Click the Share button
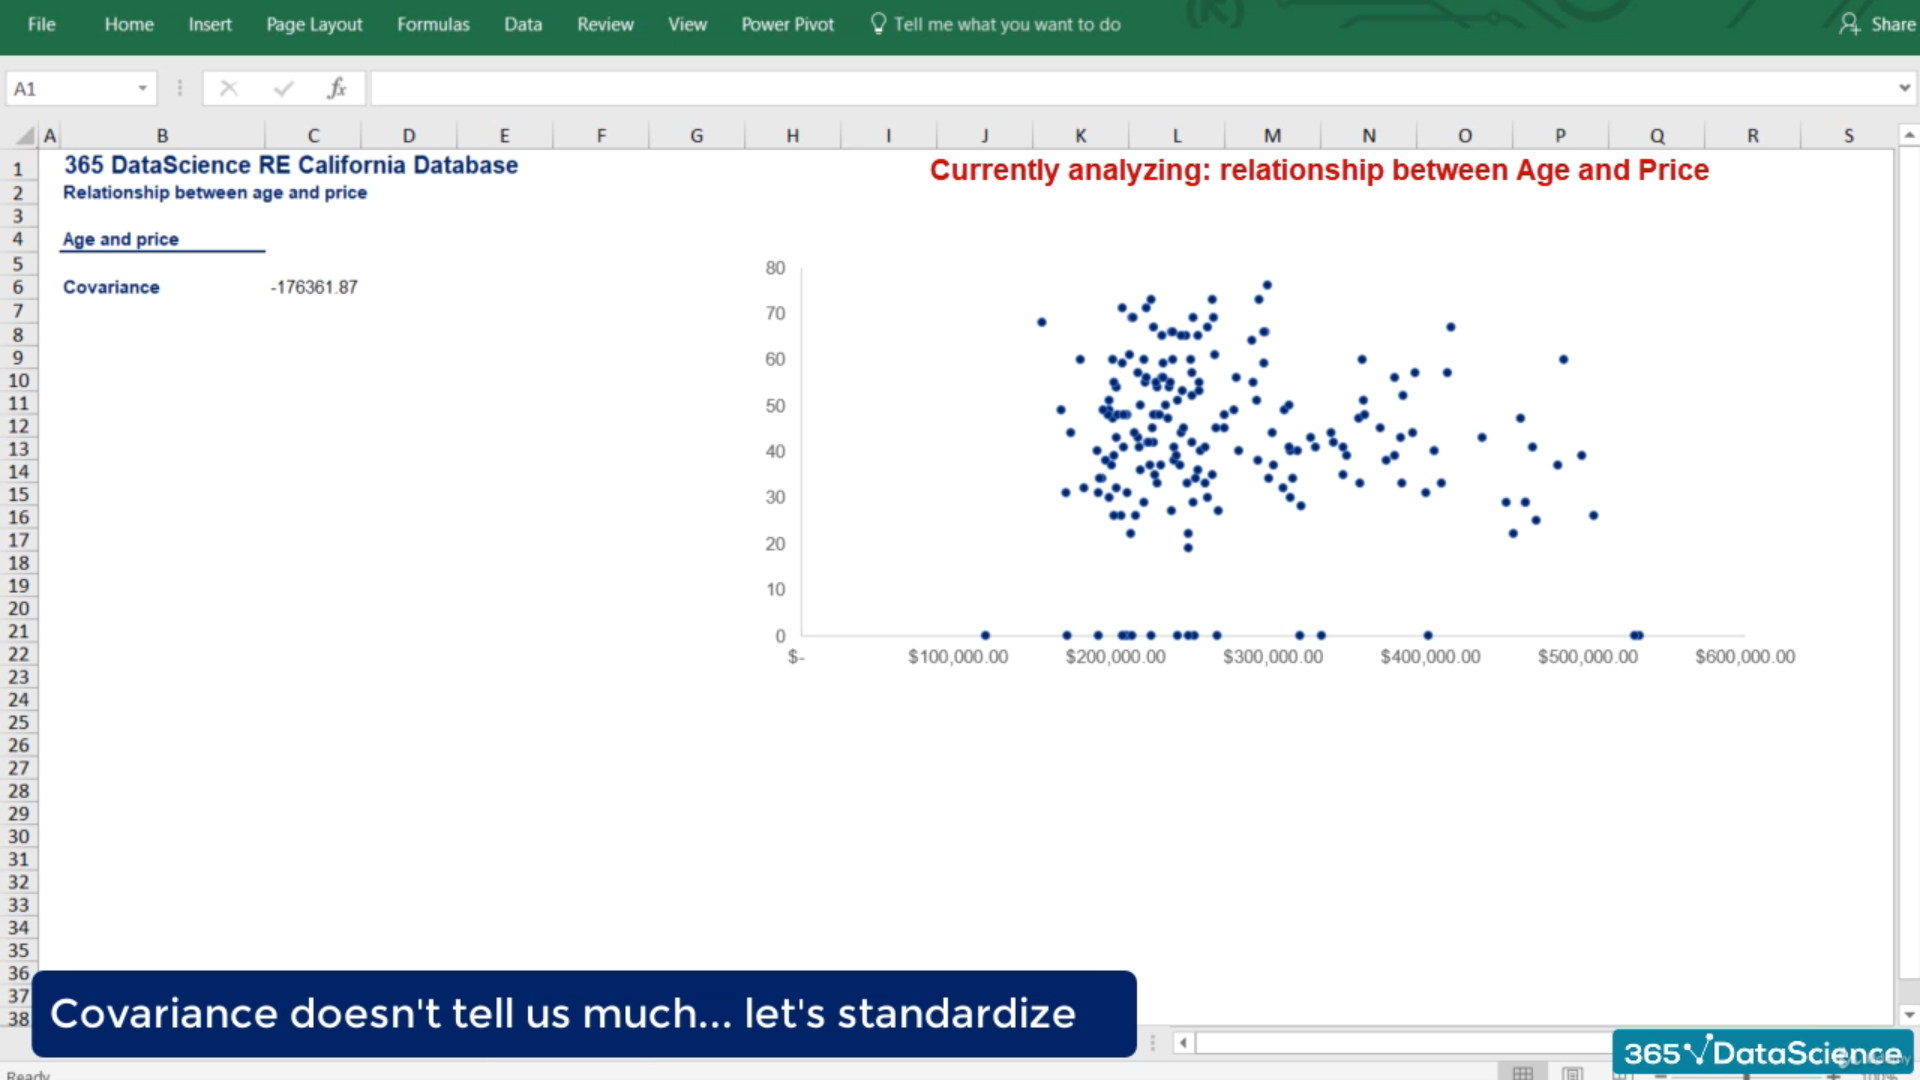 pyautogui.click(x=1892, y=24)
